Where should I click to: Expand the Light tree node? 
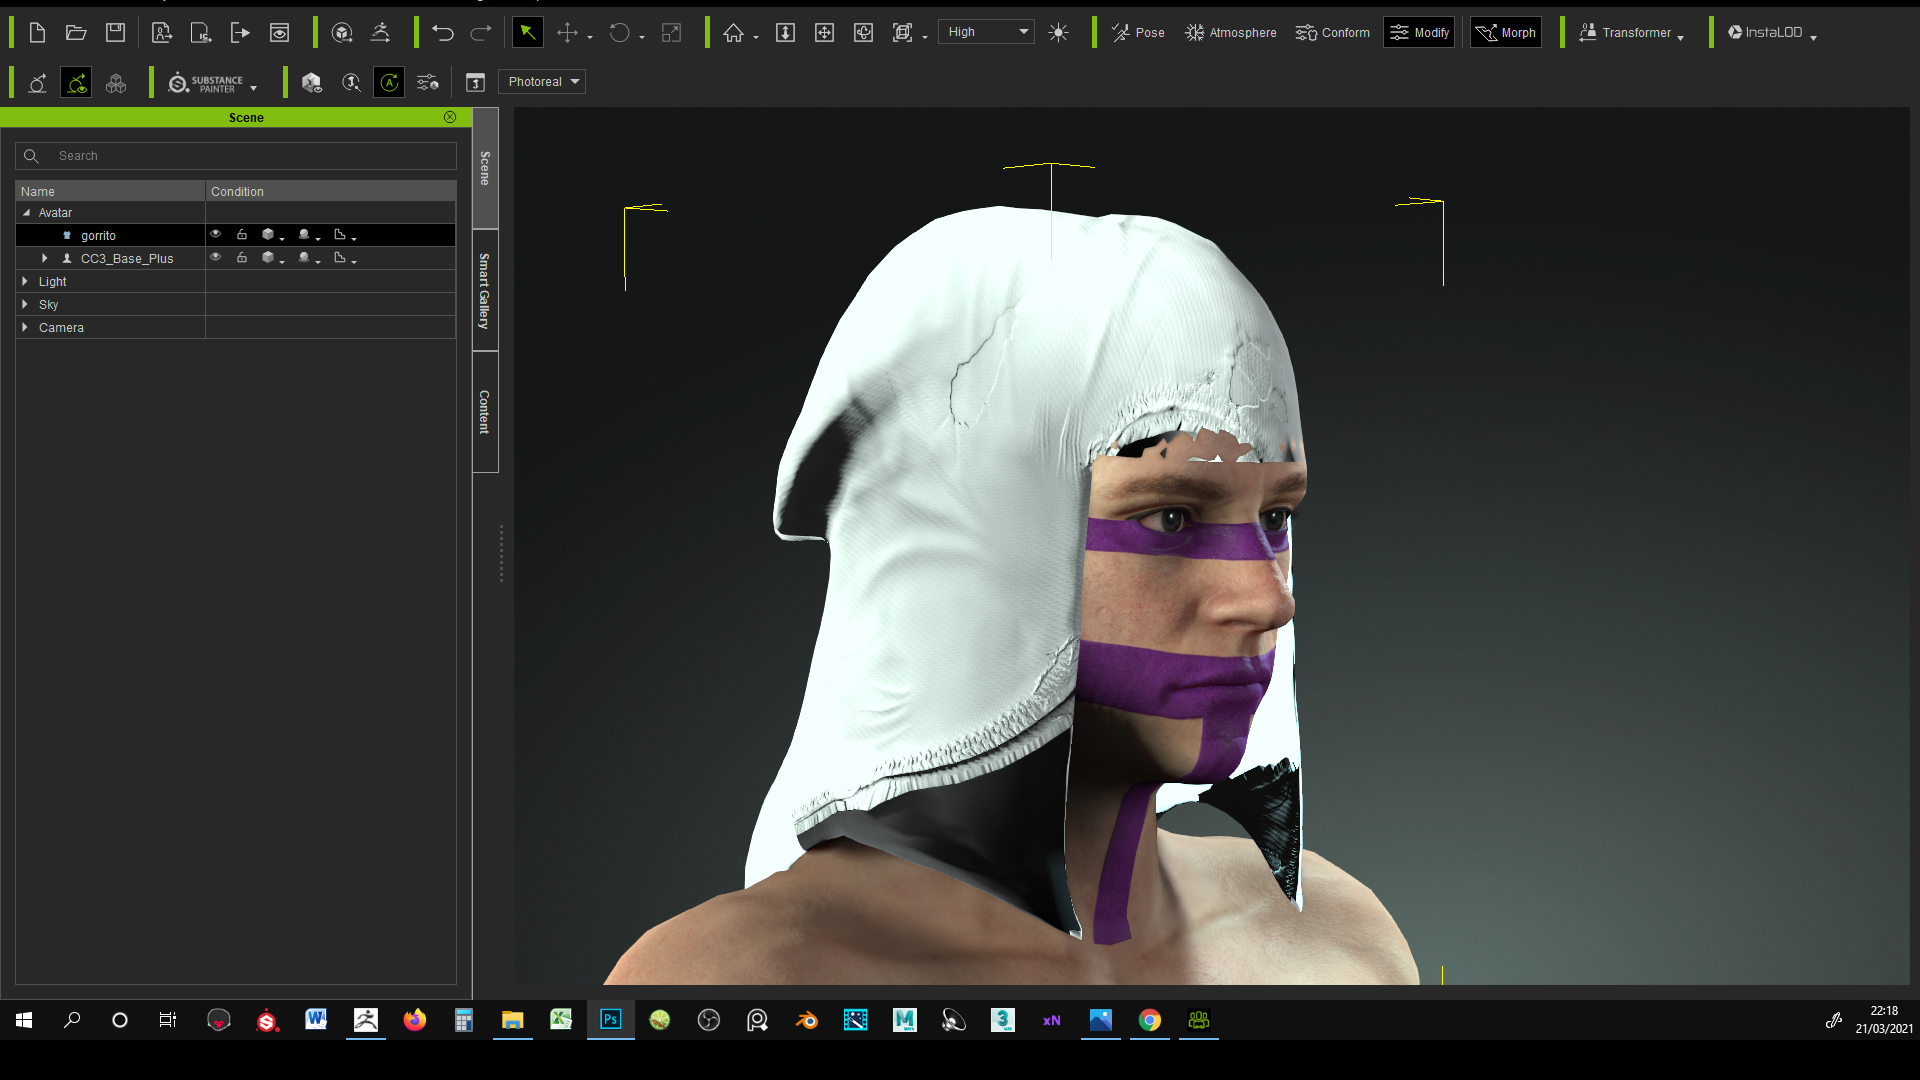coord(25,282)
